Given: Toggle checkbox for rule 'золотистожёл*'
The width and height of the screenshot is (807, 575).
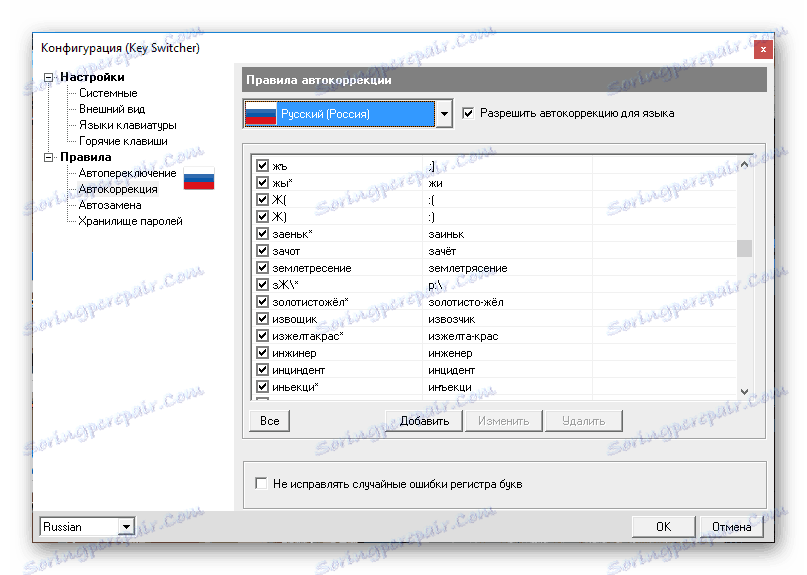Looking at the screenshot, I should click(x=262, y=302).
